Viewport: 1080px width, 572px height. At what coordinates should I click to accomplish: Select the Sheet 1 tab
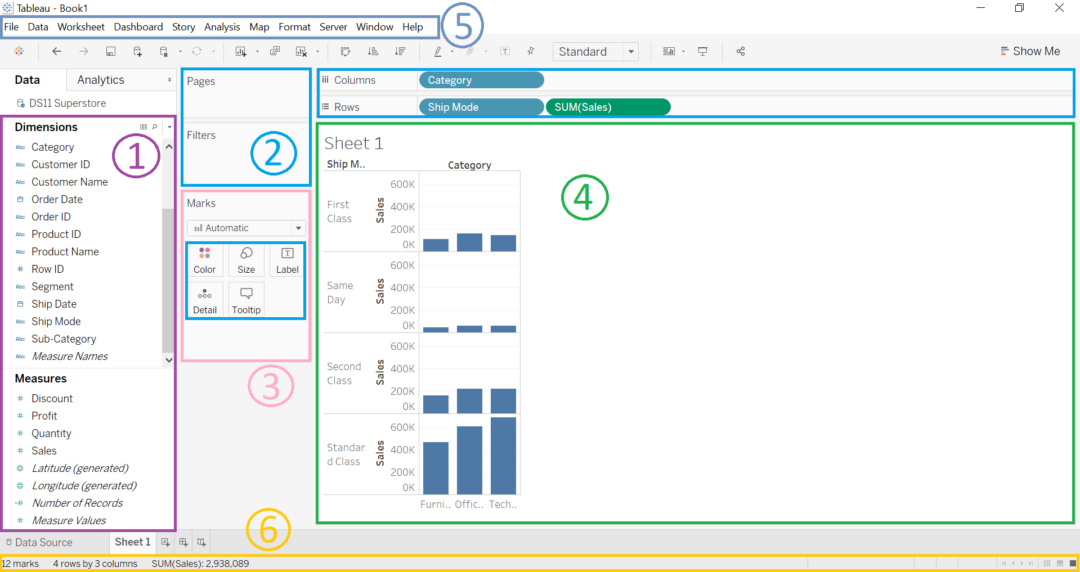132,542
